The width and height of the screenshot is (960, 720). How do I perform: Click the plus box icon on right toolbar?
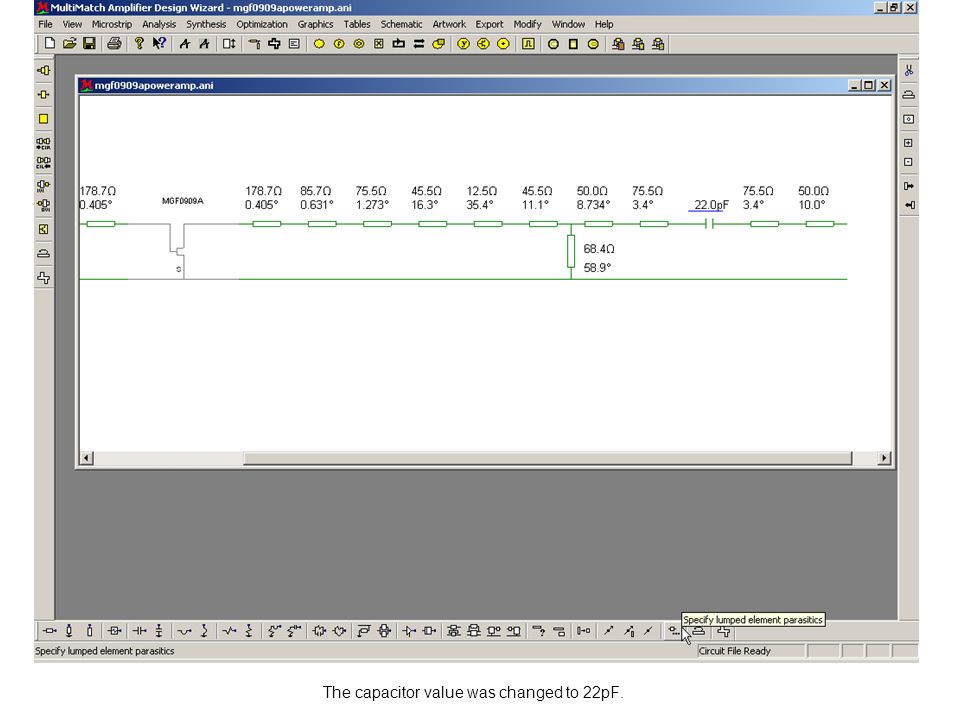909,143
